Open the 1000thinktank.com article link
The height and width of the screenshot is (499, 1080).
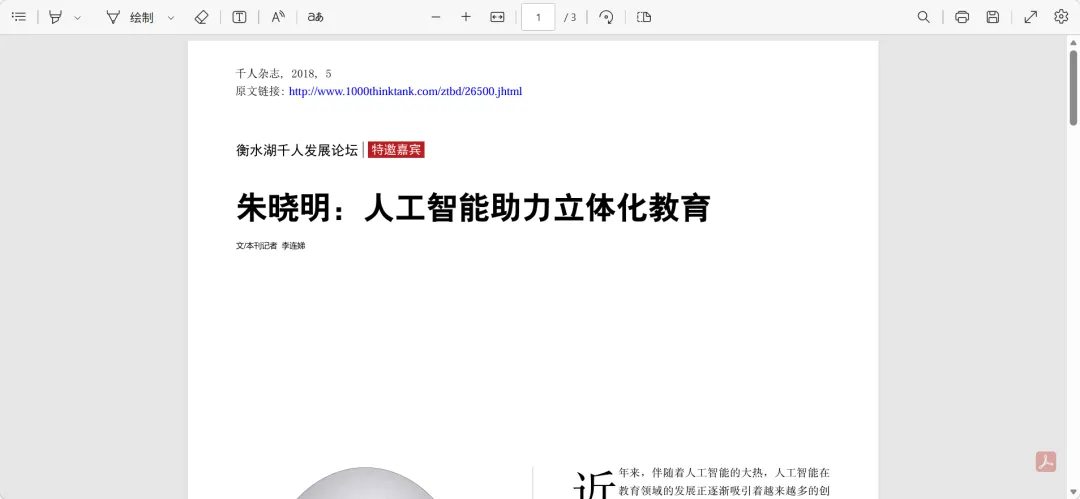pyautogui.click(x=405, y=91)
